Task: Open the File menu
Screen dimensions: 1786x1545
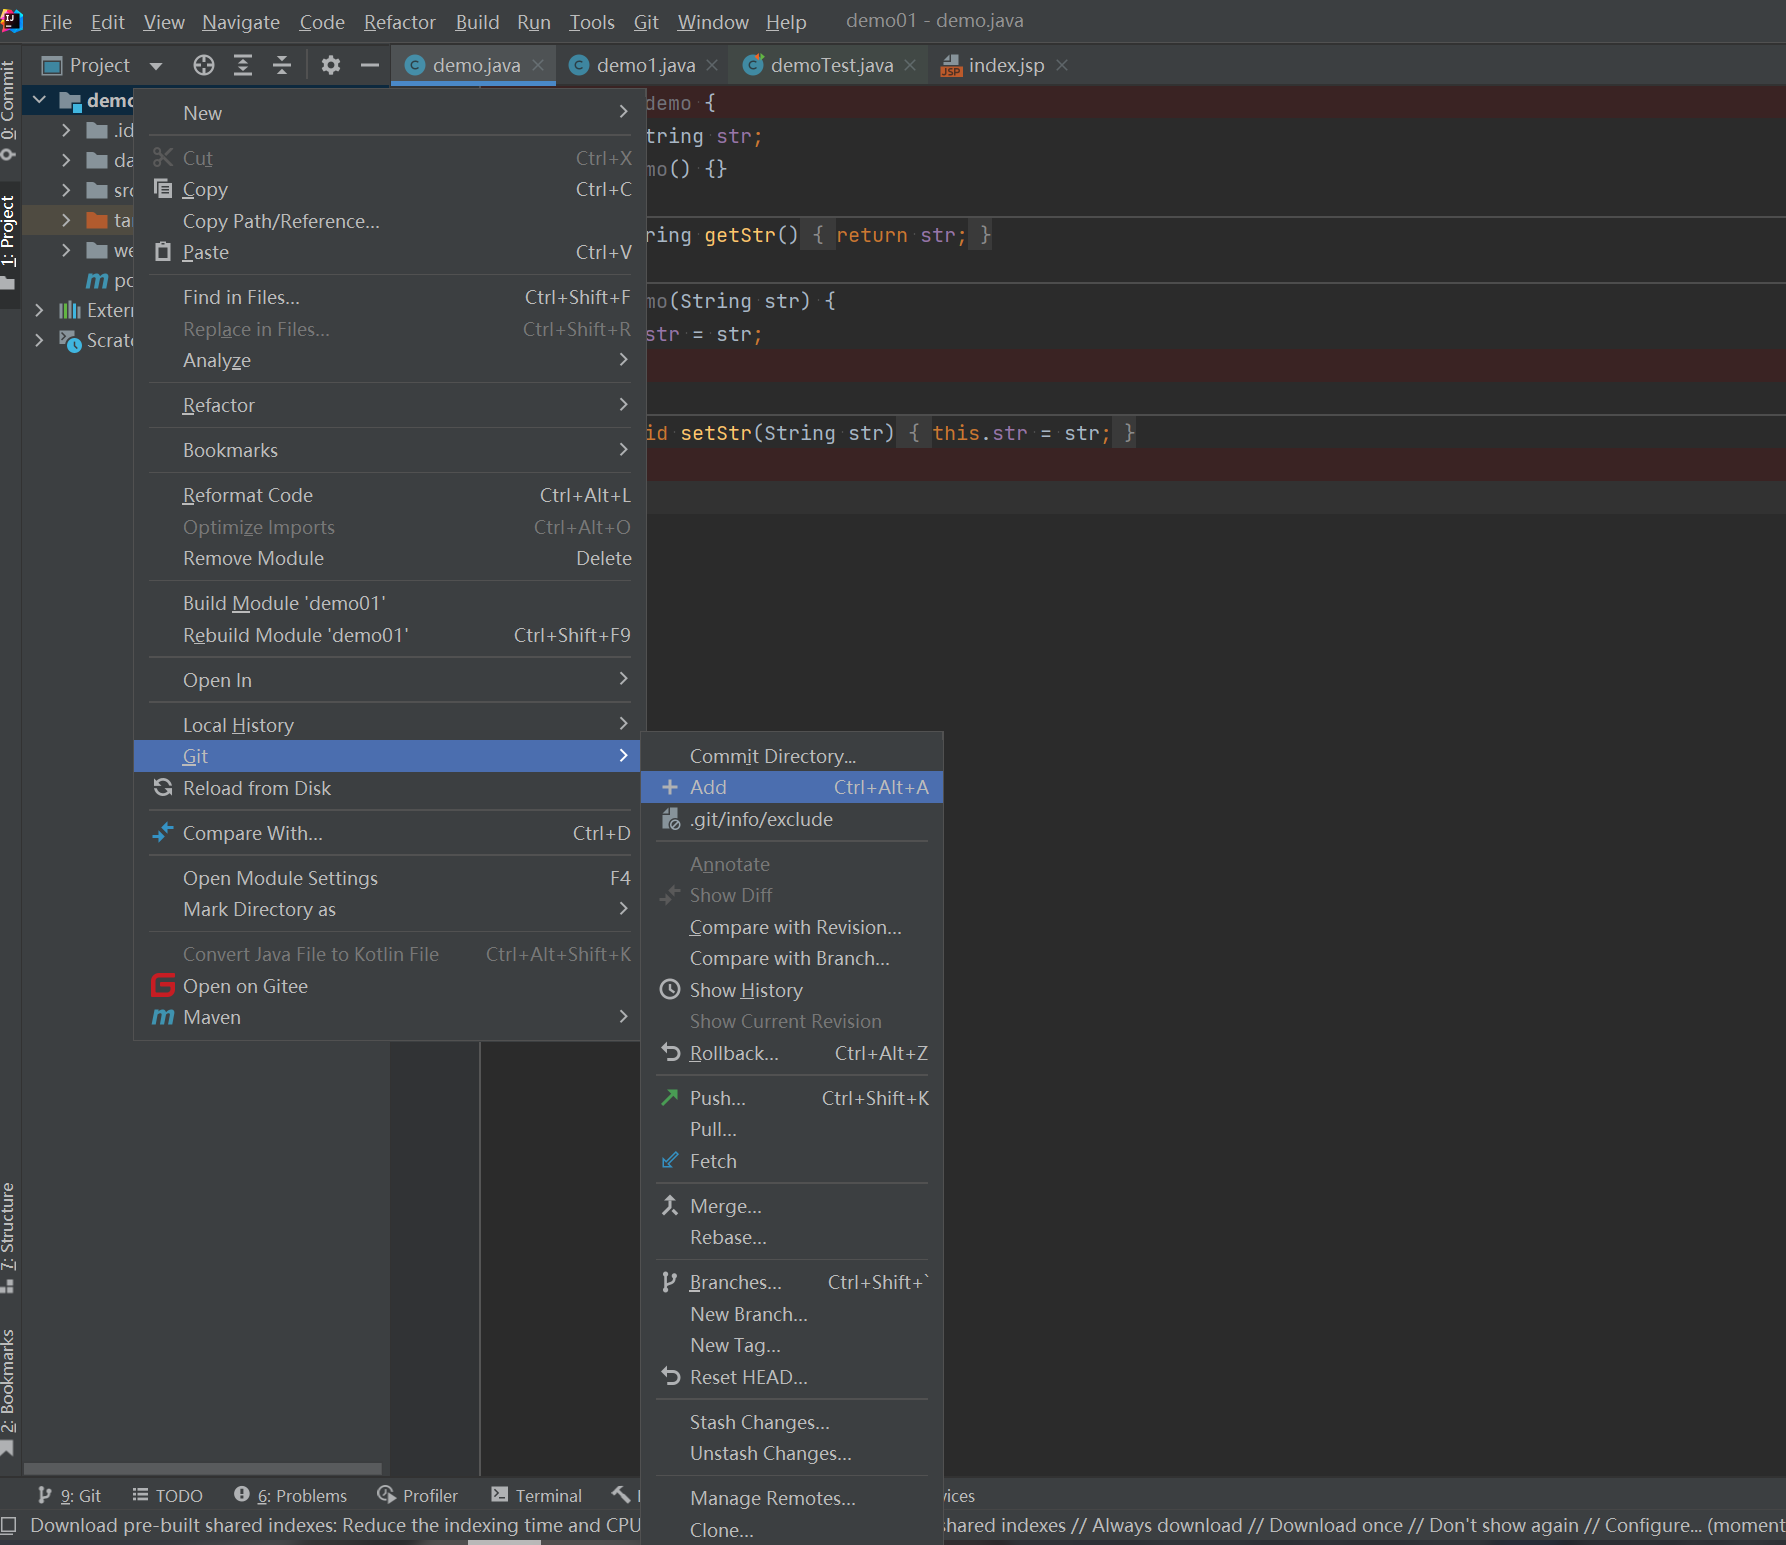Action: (56, 21)
